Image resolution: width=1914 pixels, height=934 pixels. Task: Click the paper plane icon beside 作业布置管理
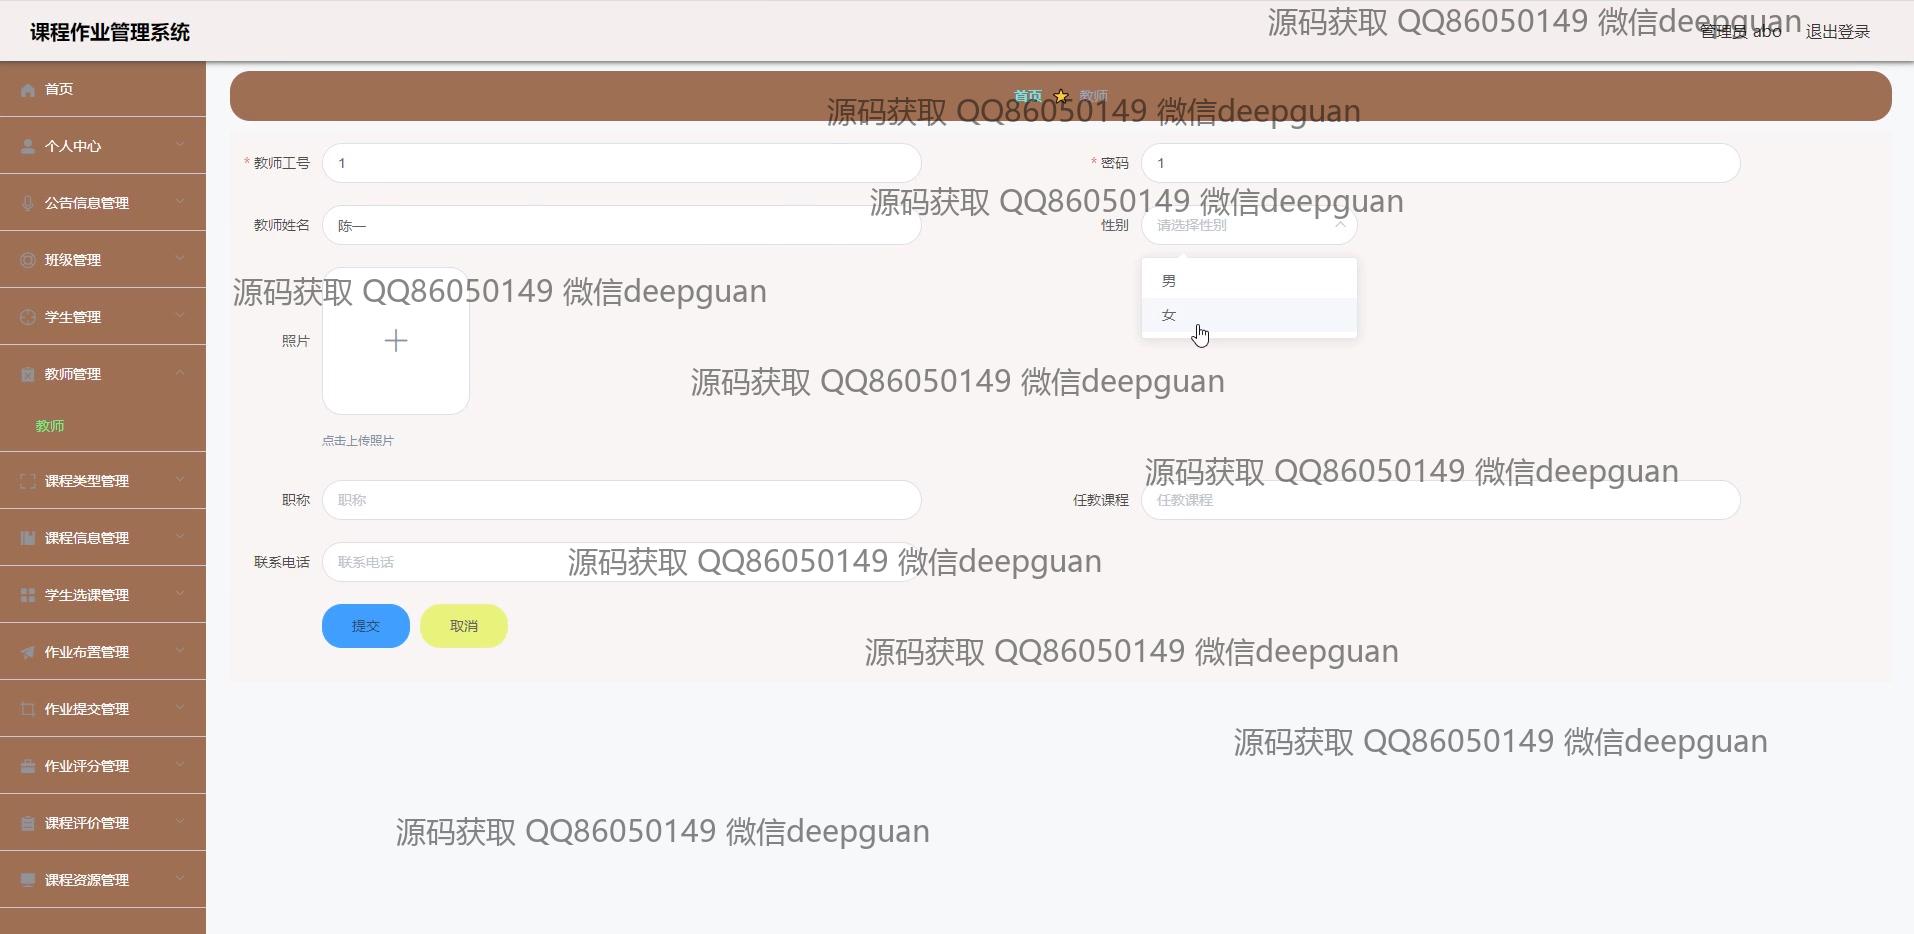[x=28, y=653]
